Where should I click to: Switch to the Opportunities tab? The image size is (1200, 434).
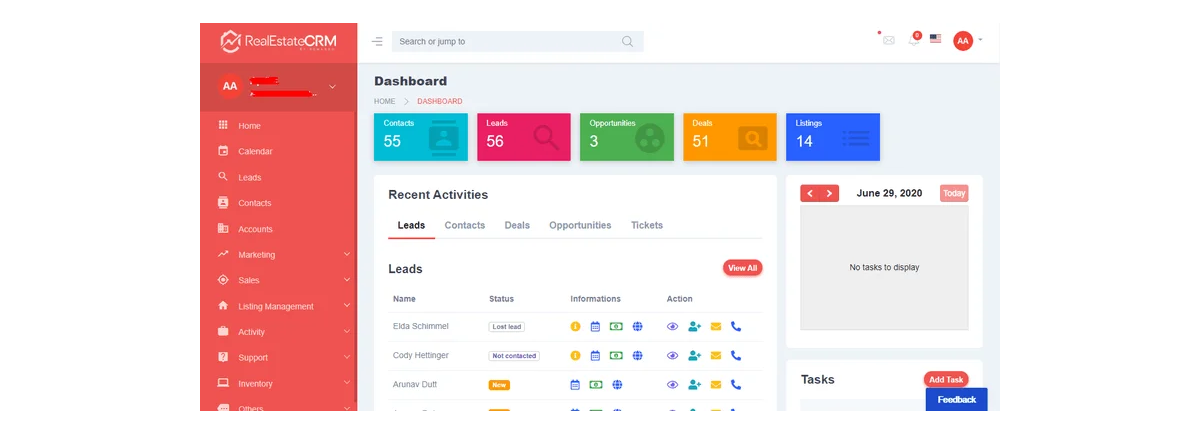pos(580,225)
